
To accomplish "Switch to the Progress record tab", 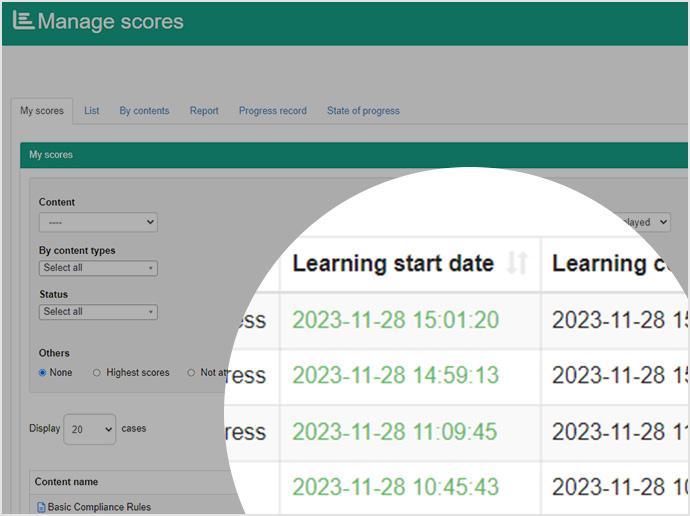I will click(x=272, y=111).
